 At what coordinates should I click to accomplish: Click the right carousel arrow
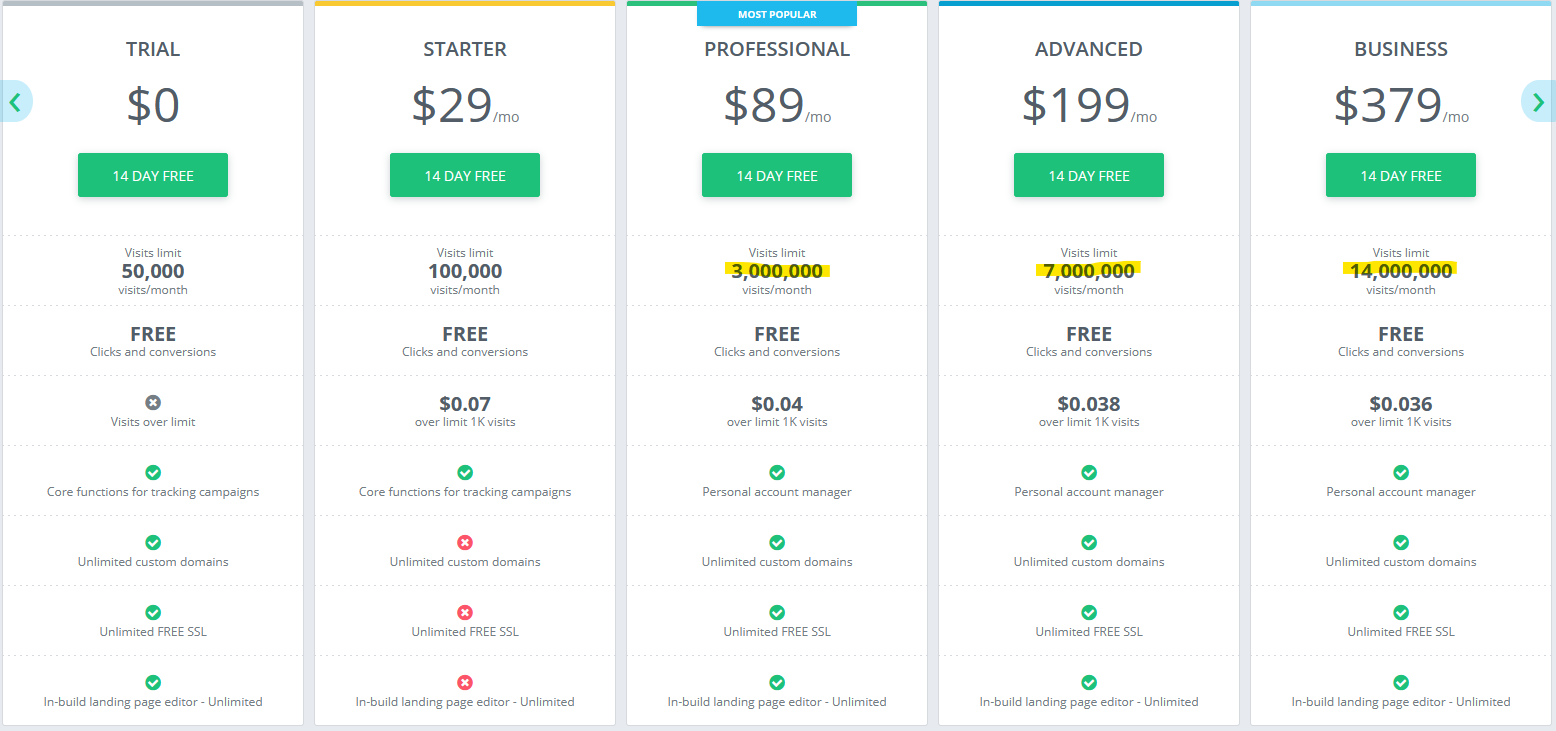tap(1539, 101)
